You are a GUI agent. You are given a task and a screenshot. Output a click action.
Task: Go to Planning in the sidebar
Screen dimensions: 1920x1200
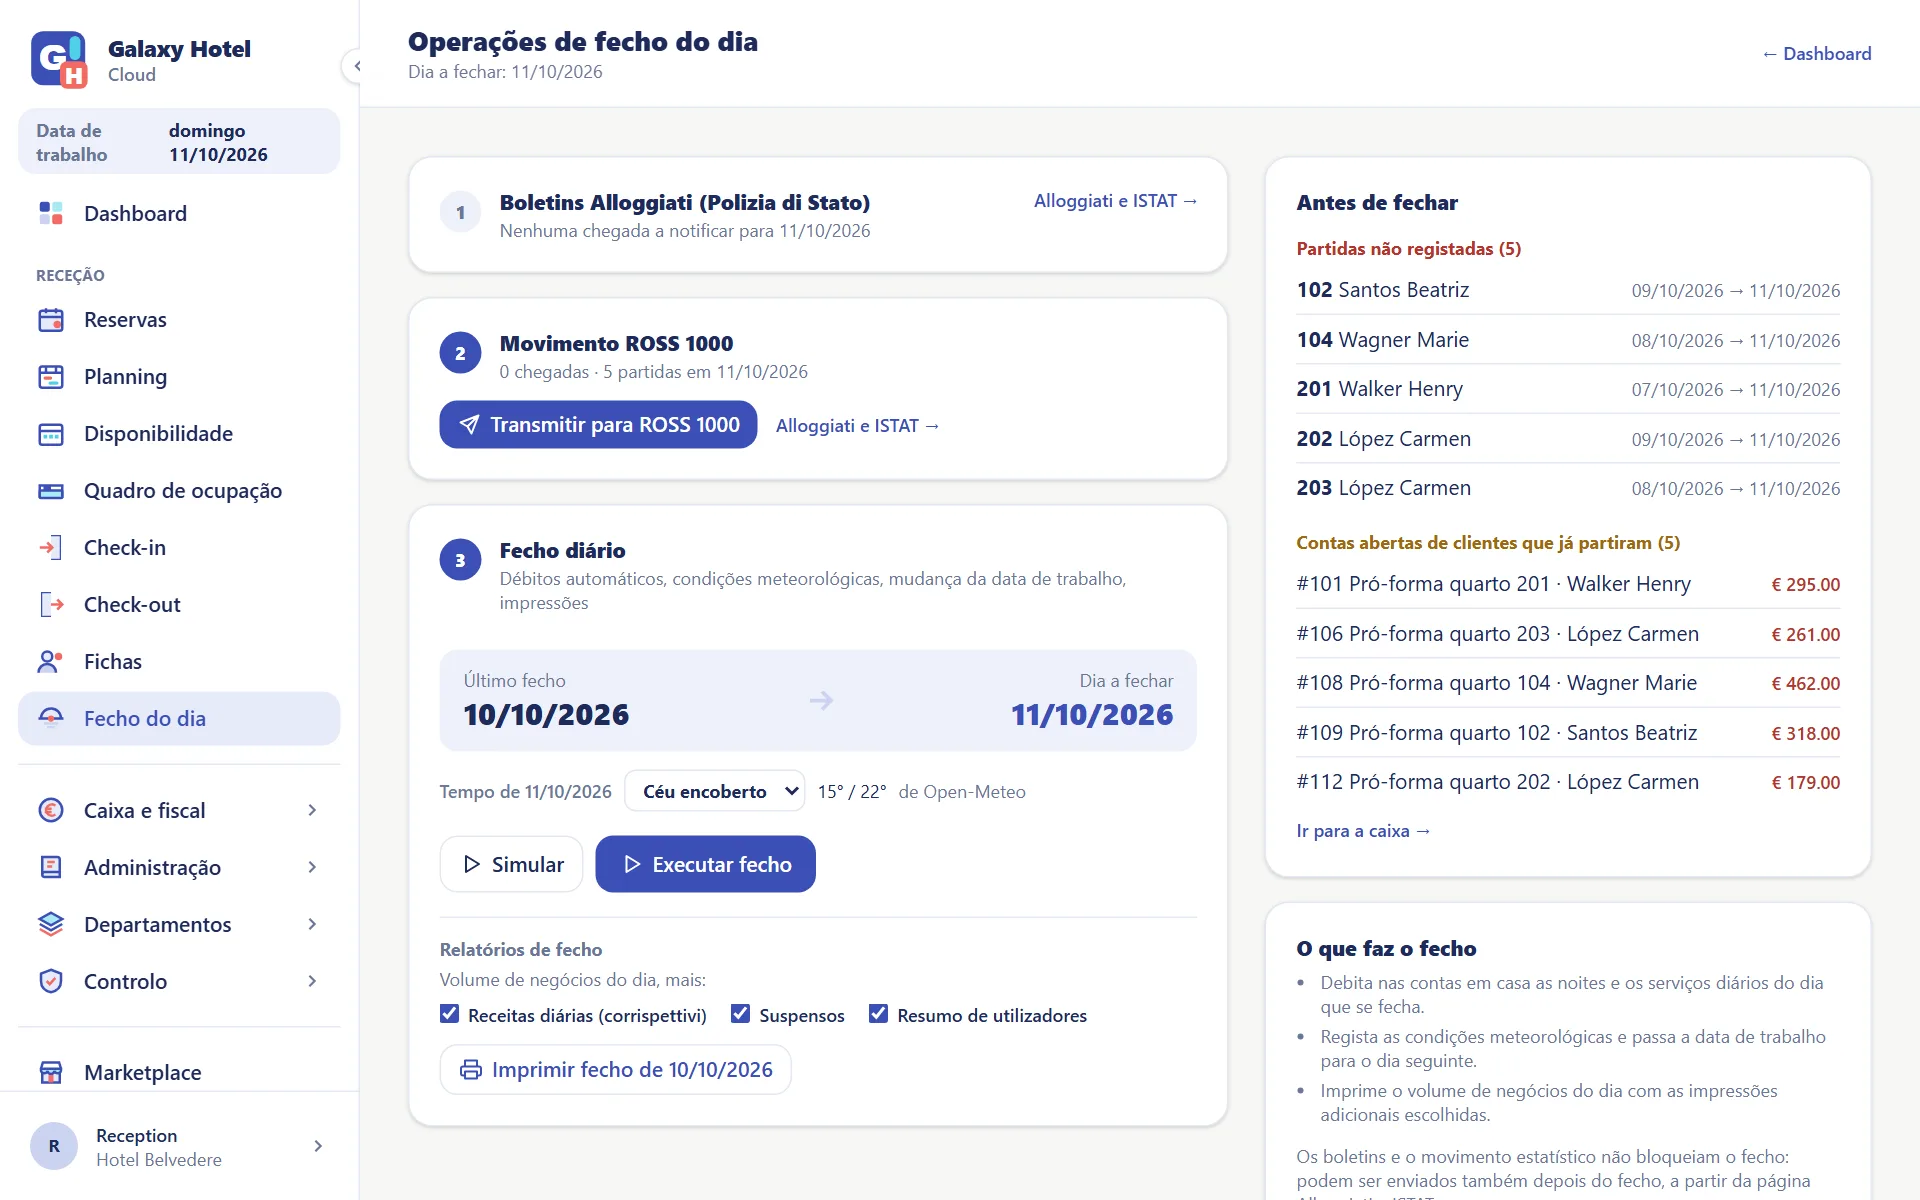tap(179, 377)
